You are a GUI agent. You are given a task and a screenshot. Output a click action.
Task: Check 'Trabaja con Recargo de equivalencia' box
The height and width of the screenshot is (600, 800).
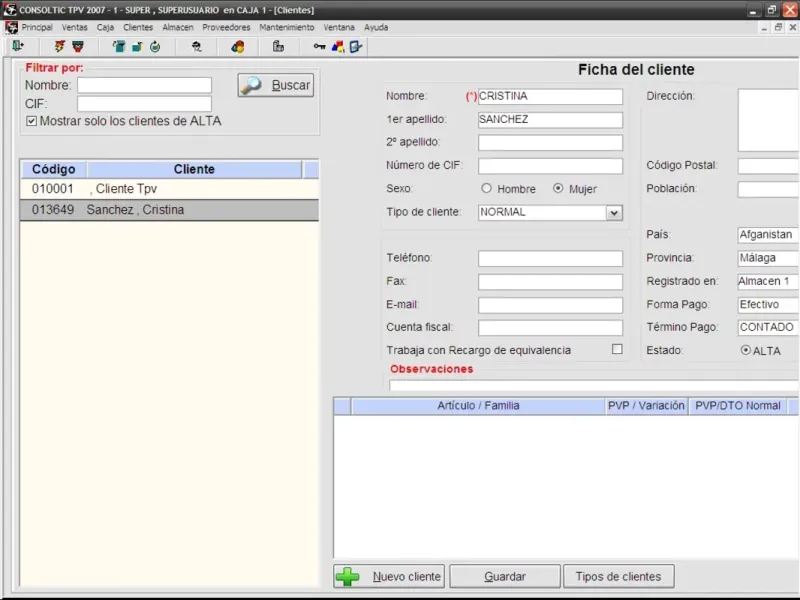pos(617,349)
